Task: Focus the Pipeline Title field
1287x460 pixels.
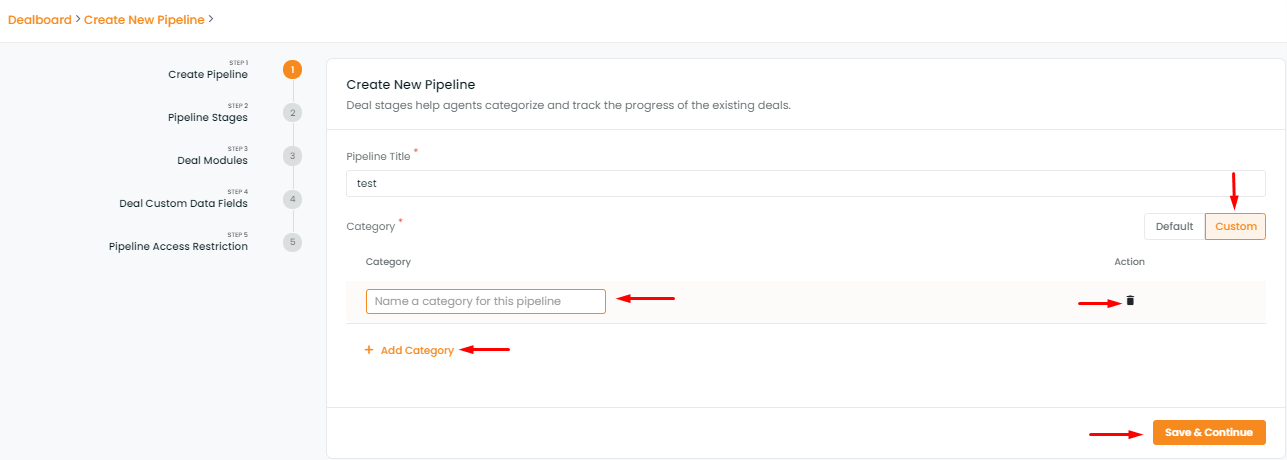Action: [x=805, y=183]
